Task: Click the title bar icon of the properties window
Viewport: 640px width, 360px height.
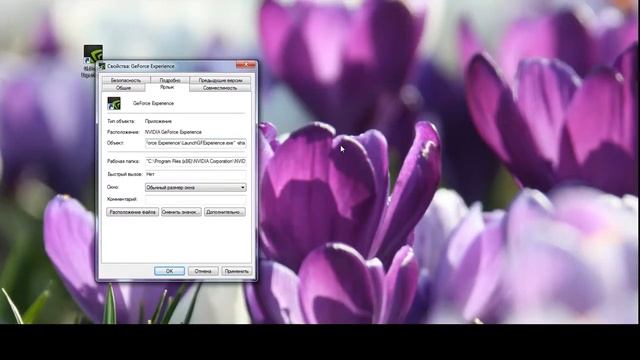Action: [x=102, y=66]
